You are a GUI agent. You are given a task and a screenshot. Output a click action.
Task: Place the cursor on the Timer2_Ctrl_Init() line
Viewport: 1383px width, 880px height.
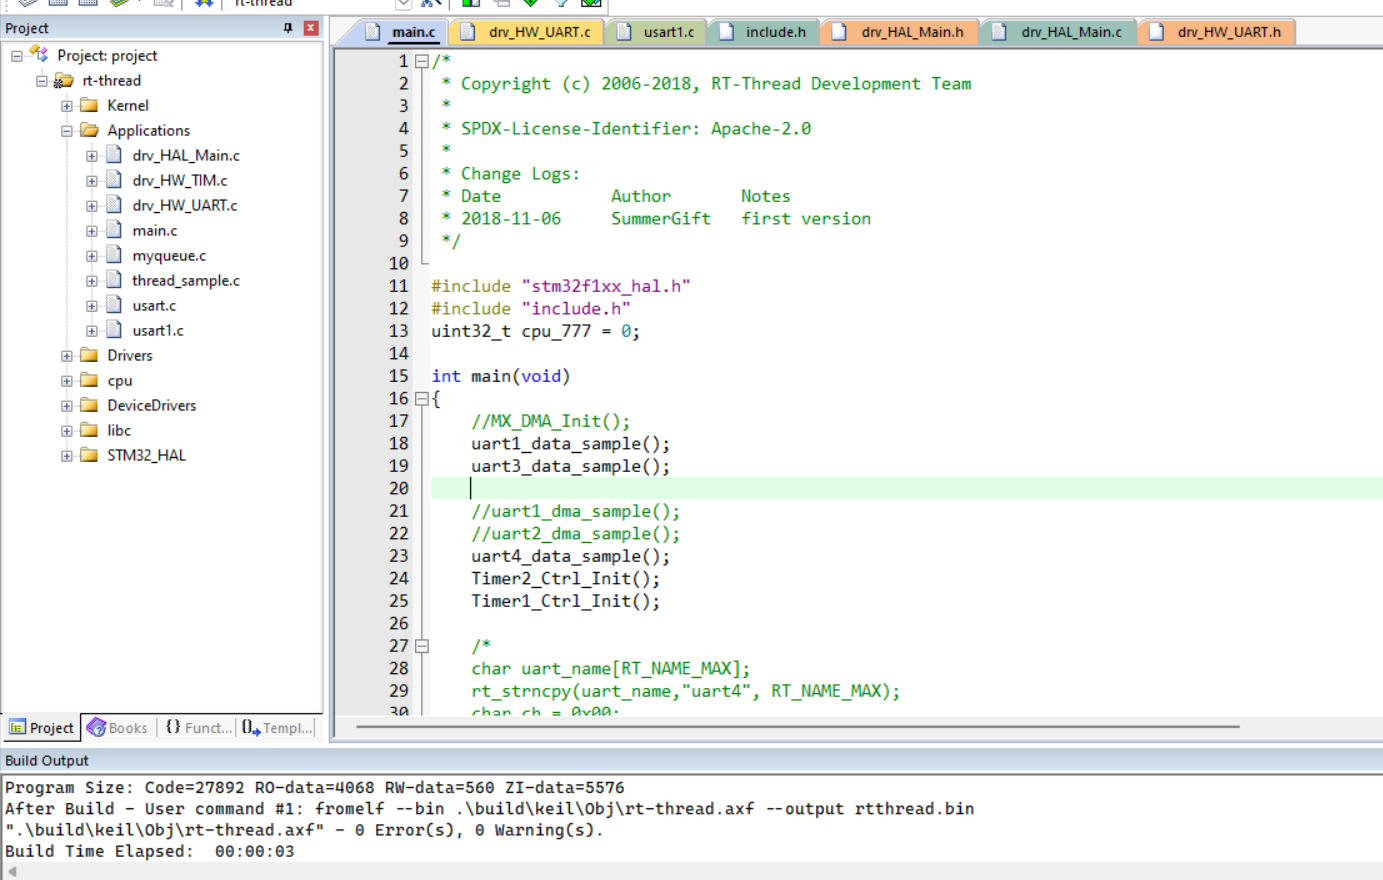click(x=565, y=579)
